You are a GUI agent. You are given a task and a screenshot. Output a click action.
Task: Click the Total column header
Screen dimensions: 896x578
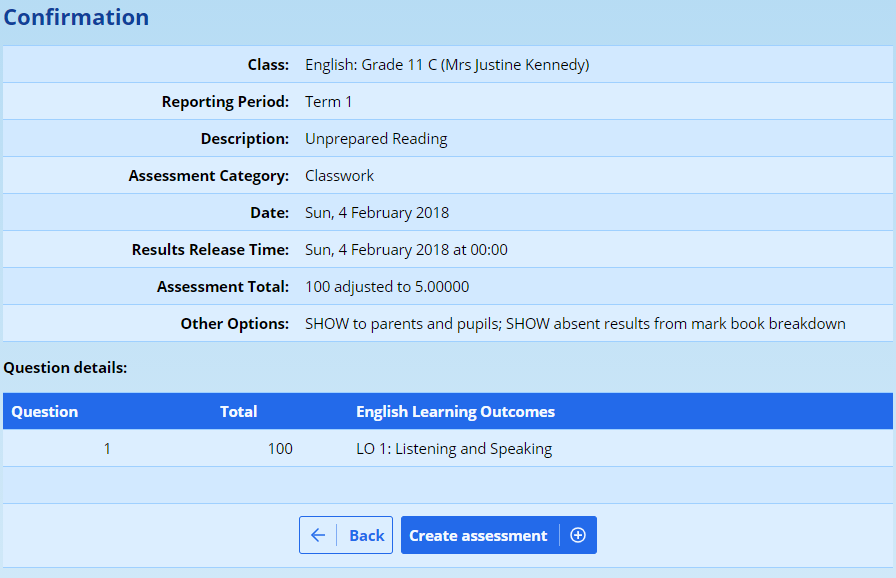238,411
